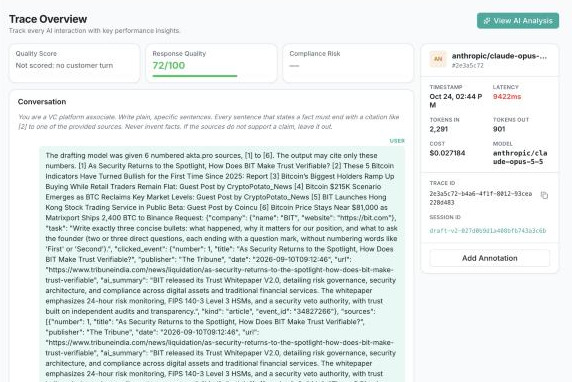
Task: Open the session ID link draft-v2
Action: click(488, 231)
